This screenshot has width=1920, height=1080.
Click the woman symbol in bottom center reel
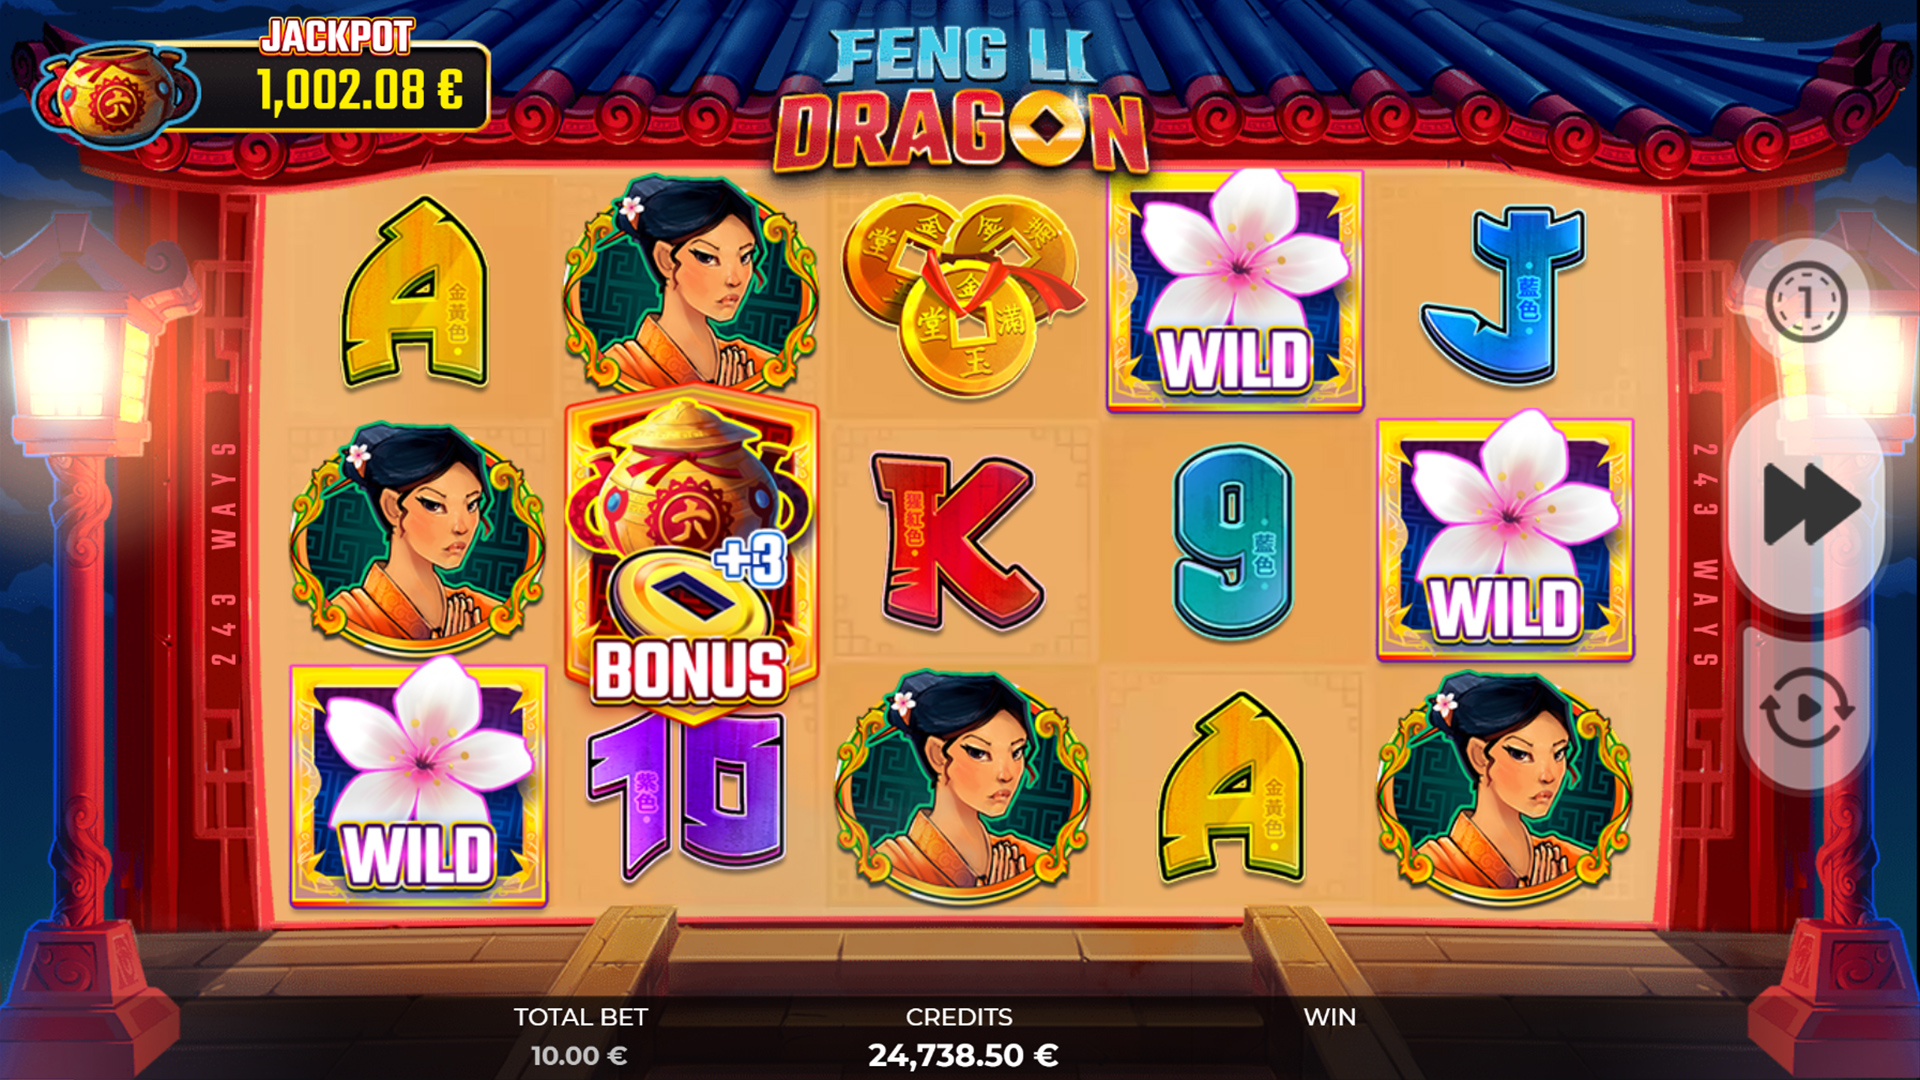point(962,786)
